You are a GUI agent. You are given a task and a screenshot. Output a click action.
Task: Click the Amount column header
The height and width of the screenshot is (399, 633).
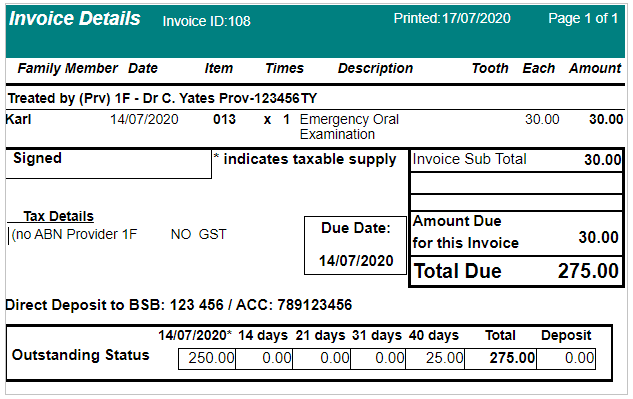pyautogui.click(x=595, y=68)
